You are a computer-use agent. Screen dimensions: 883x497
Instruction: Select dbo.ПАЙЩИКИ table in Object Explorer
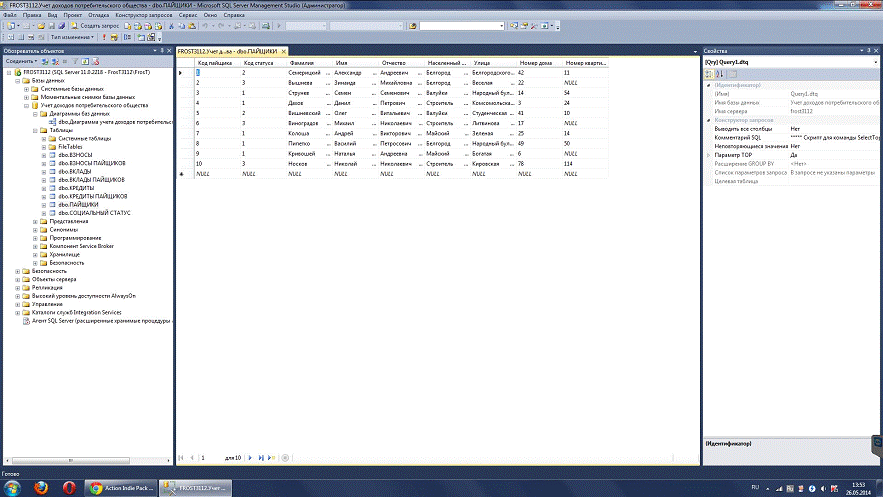(x=78, y=205)
